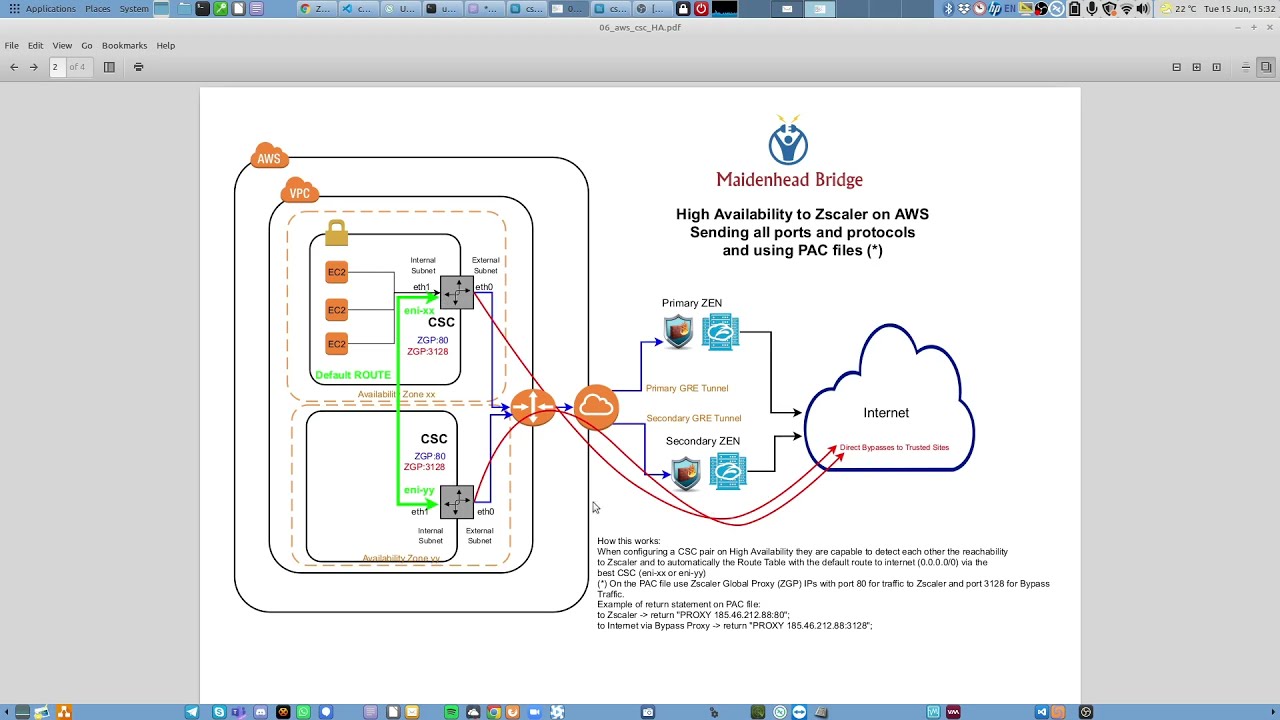Click the microphone tray icon
The width and height of the screenshot is (1280, 720).
point(1092,9)
